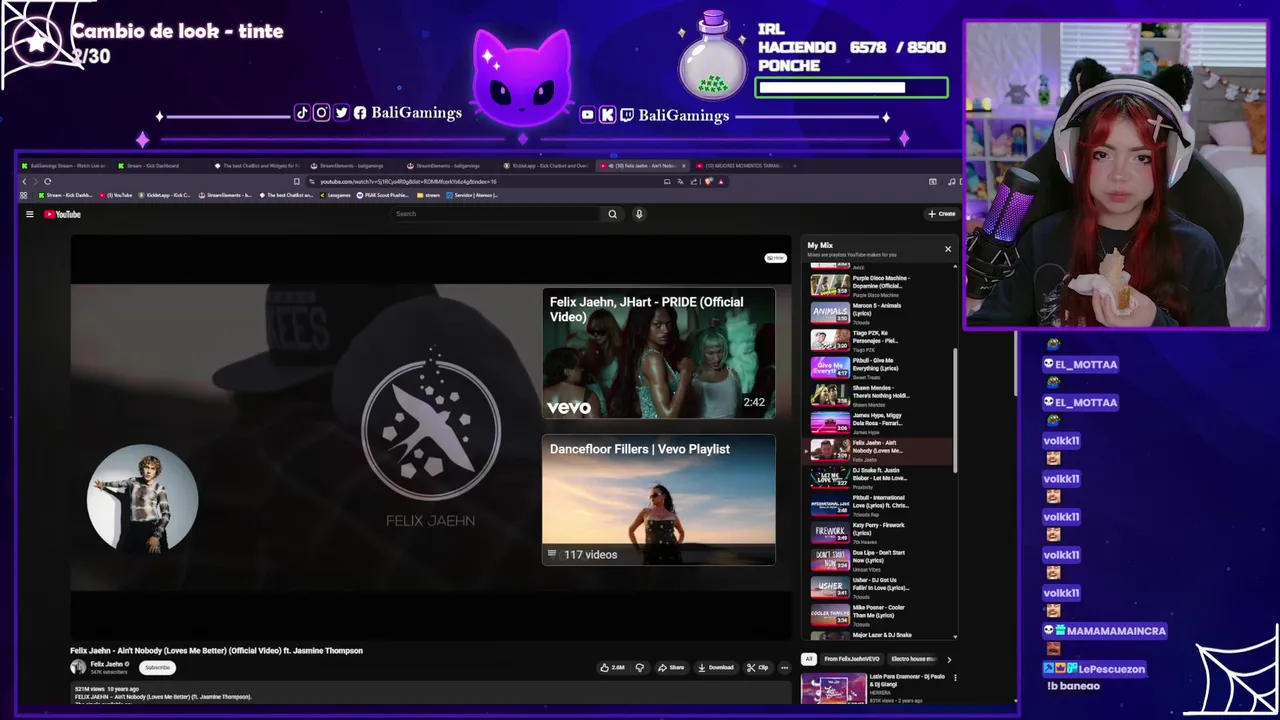Open the Brave shields lion icon
The height and width of the screenshot is (720, 1280).
tap(708, 182)
